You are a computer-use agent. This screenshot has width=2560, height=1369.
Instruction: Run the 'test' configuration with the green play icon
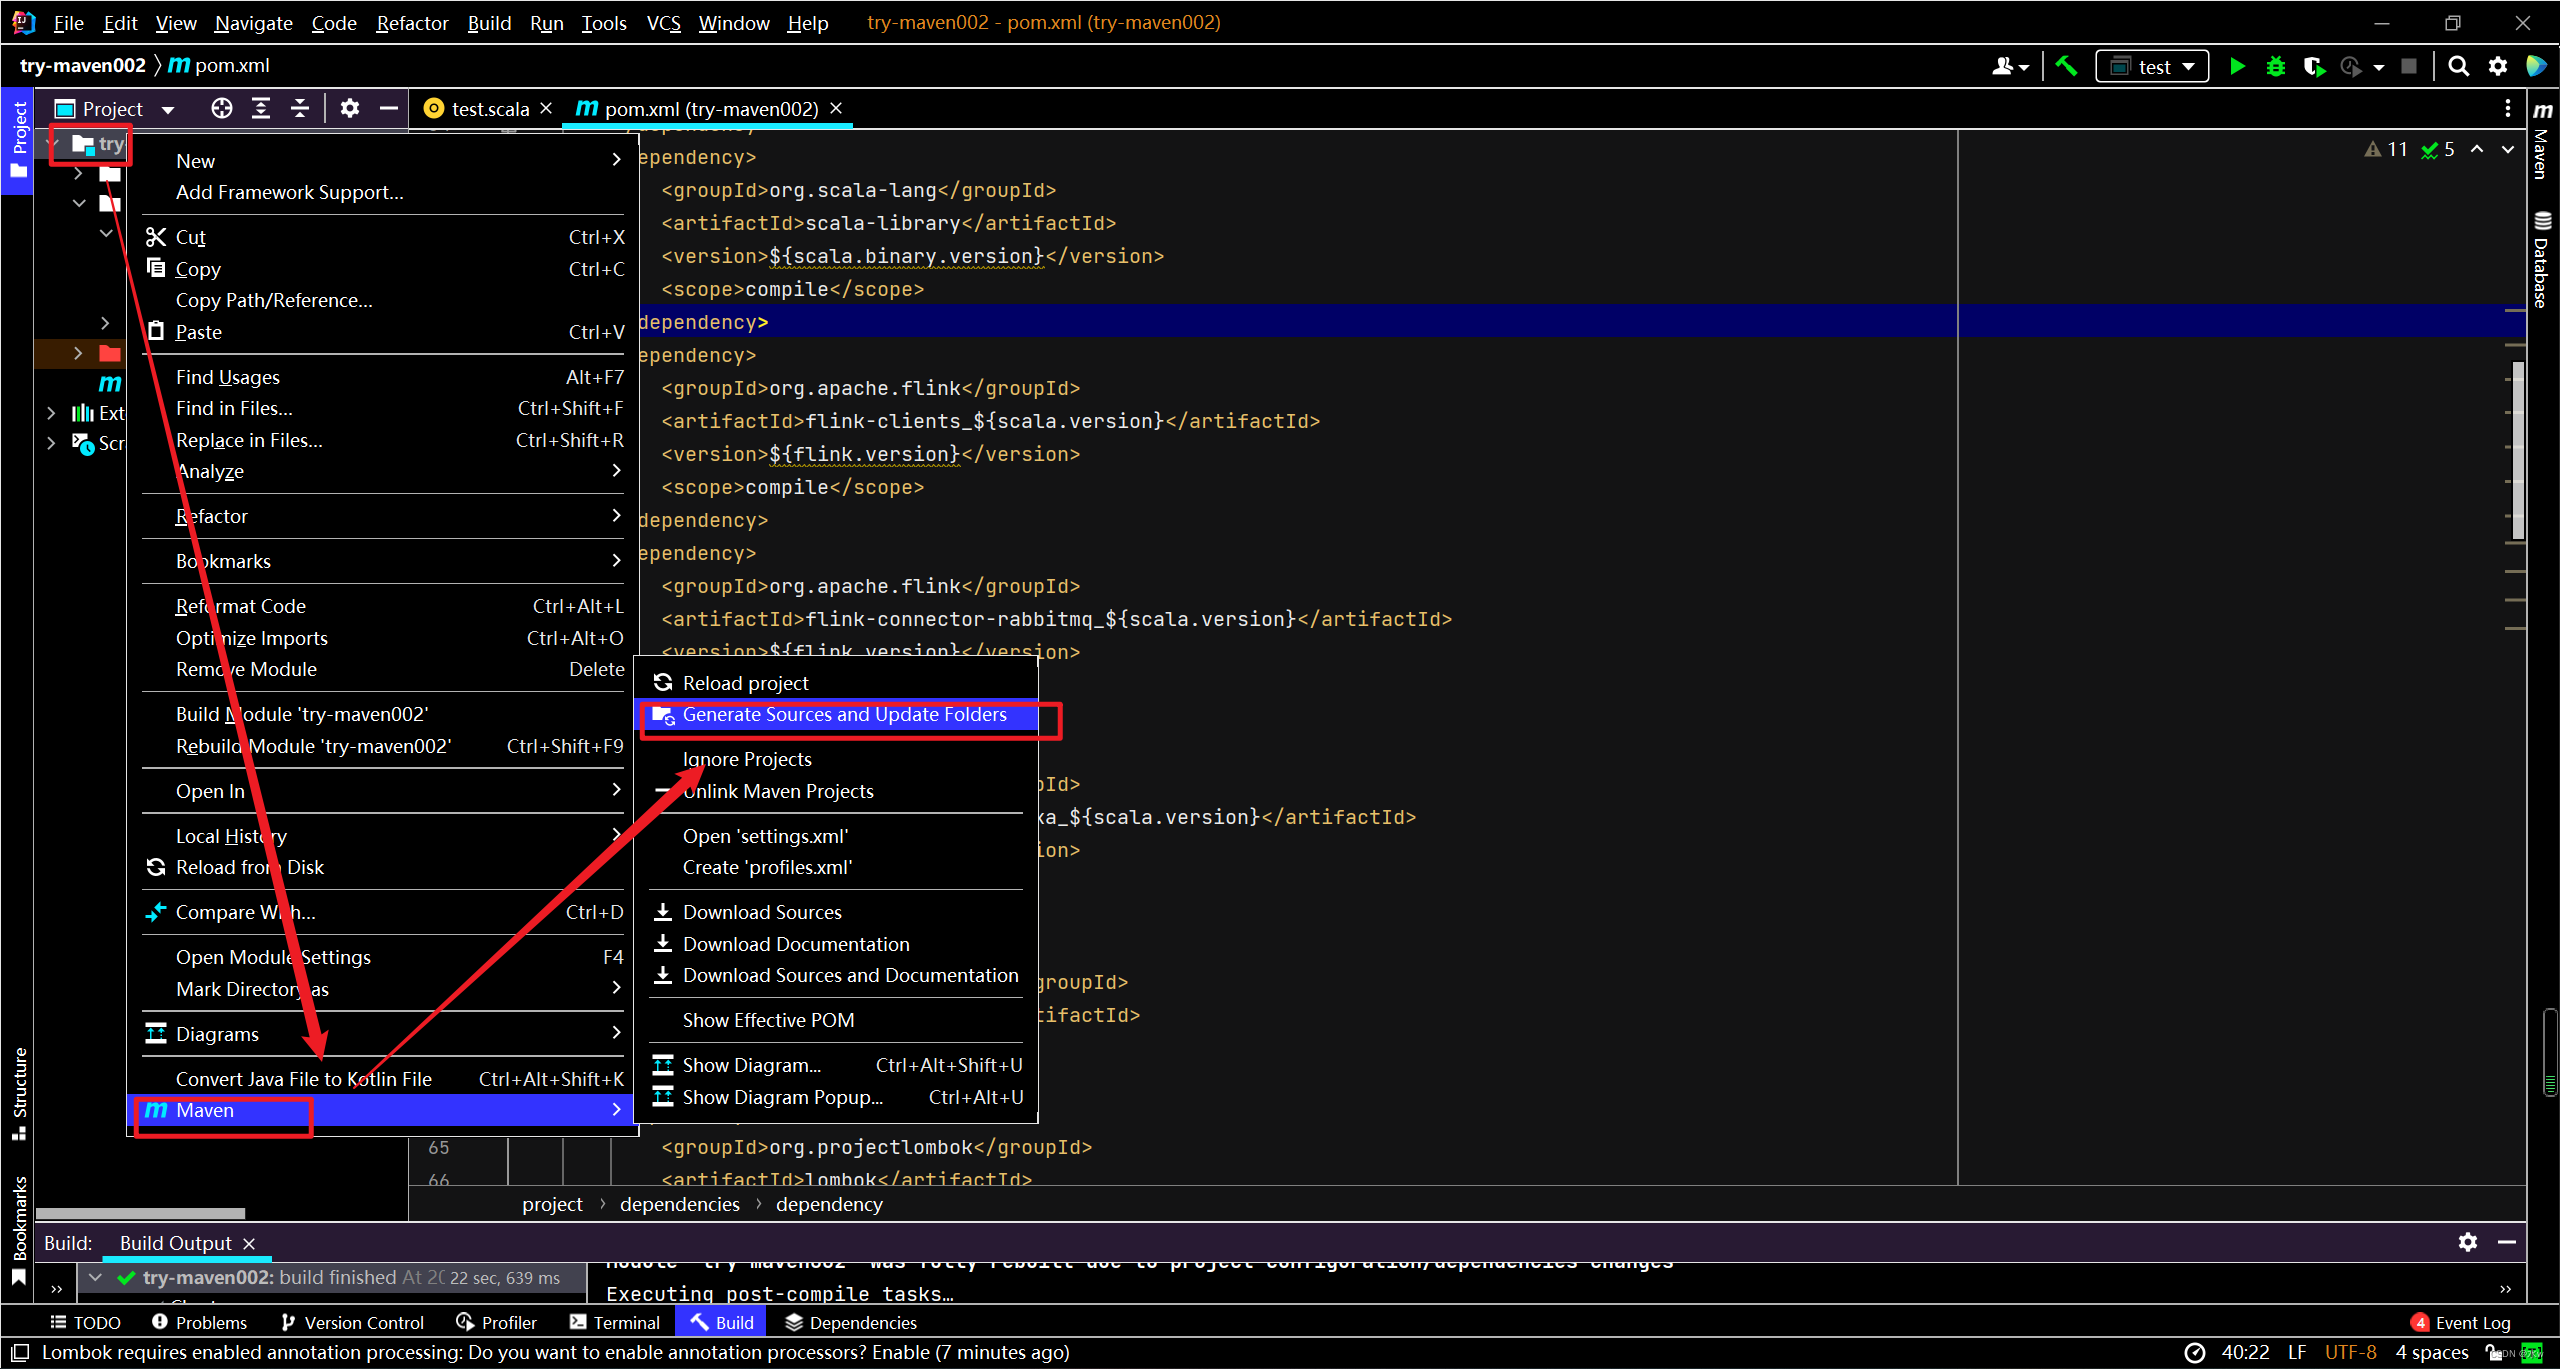2238,66
